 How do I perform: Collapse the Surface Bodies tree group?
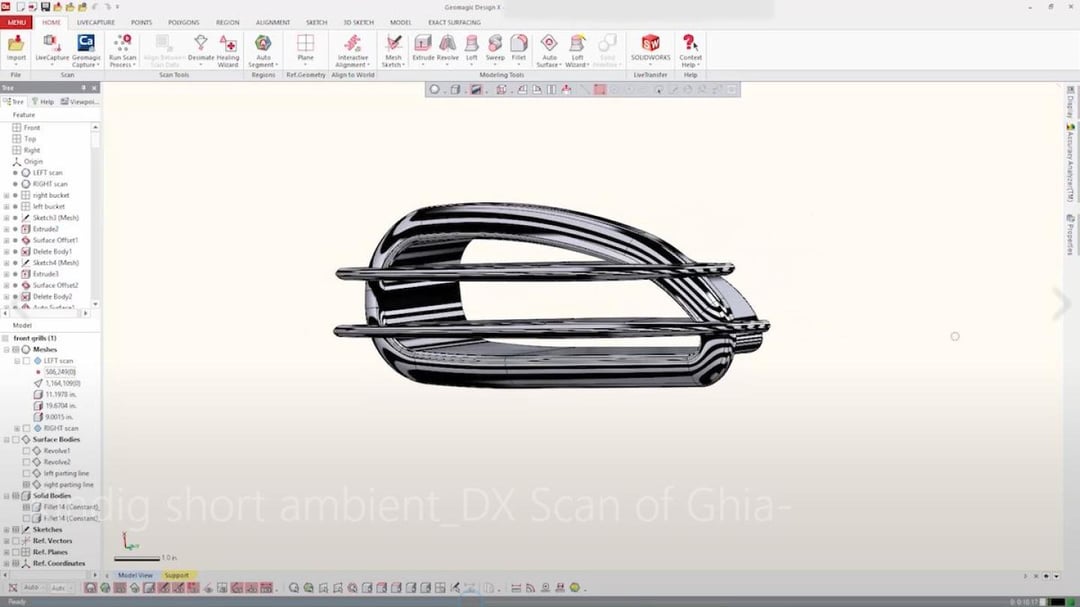[x=6, y=440]
